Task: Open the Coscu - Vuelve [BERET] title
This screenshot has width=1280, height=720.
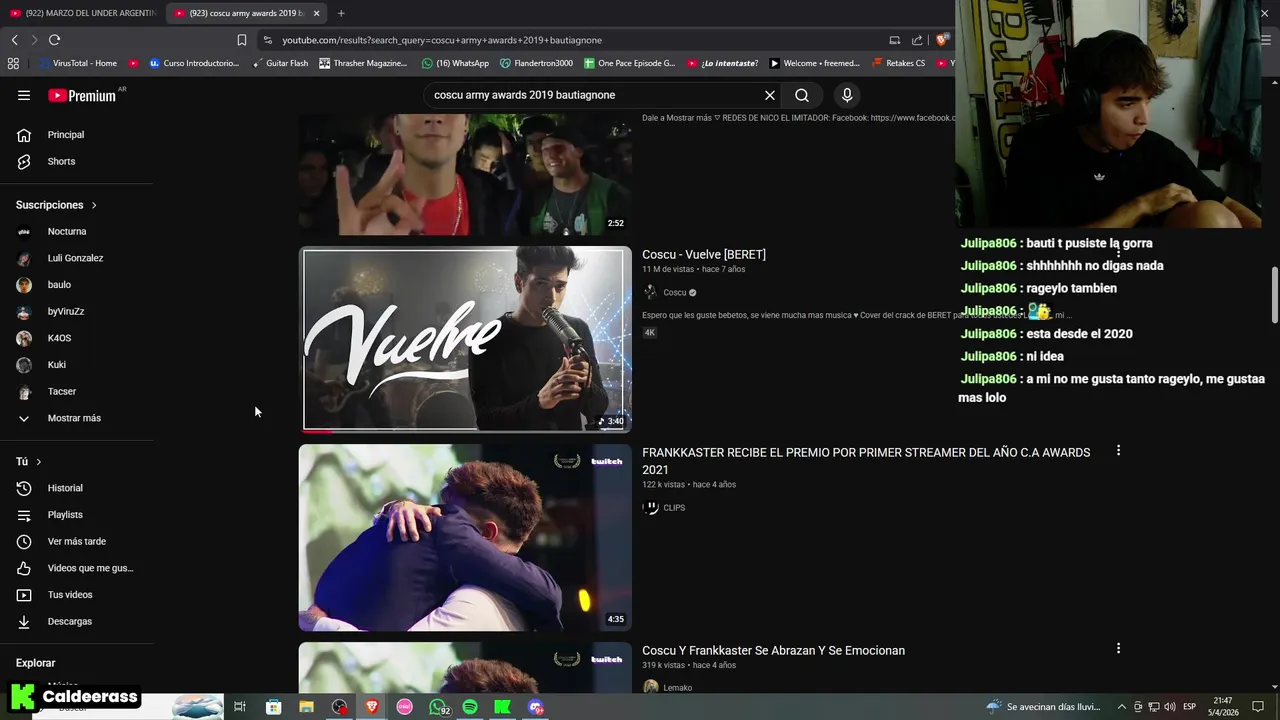Action: 704,254
